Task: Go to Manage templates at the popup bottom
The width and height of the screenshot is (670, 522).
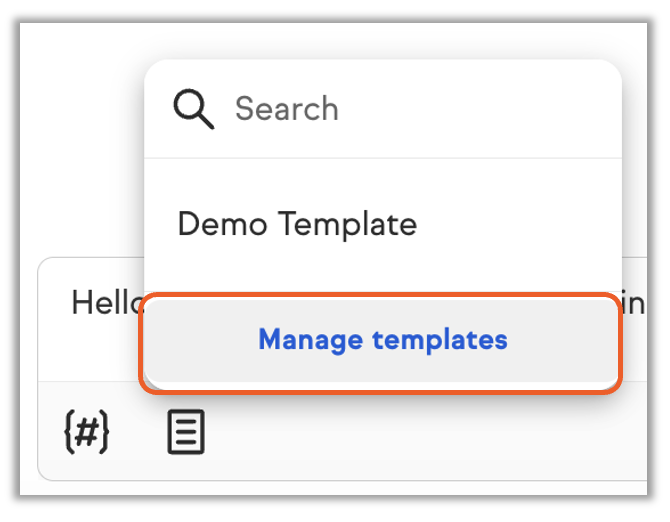Action: pyautogui.click(x=382, y=340)
